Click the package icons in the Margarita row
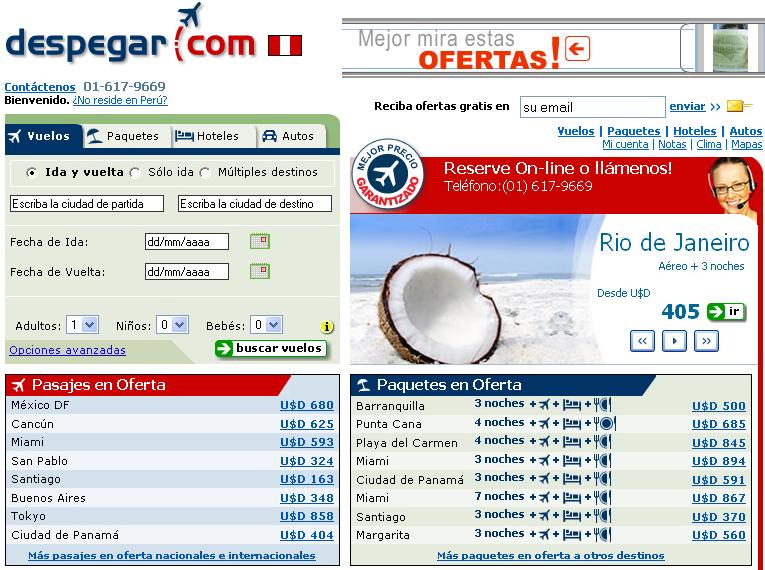Screen dimensions: 765x570 pos(570,534)
